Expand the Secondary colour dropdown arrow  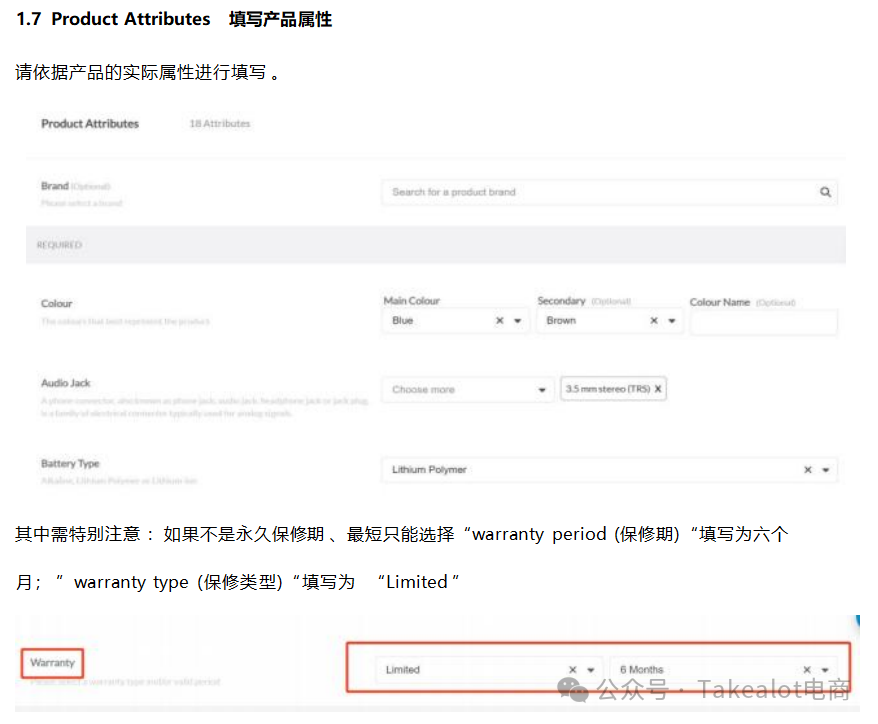[672, 321]
